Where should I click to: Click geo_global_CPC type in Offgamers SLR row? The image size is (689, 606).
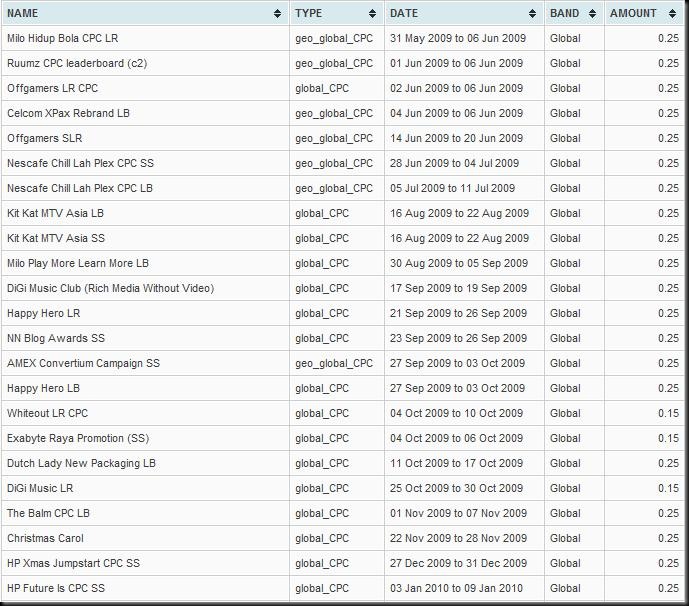tap(334, 139)
